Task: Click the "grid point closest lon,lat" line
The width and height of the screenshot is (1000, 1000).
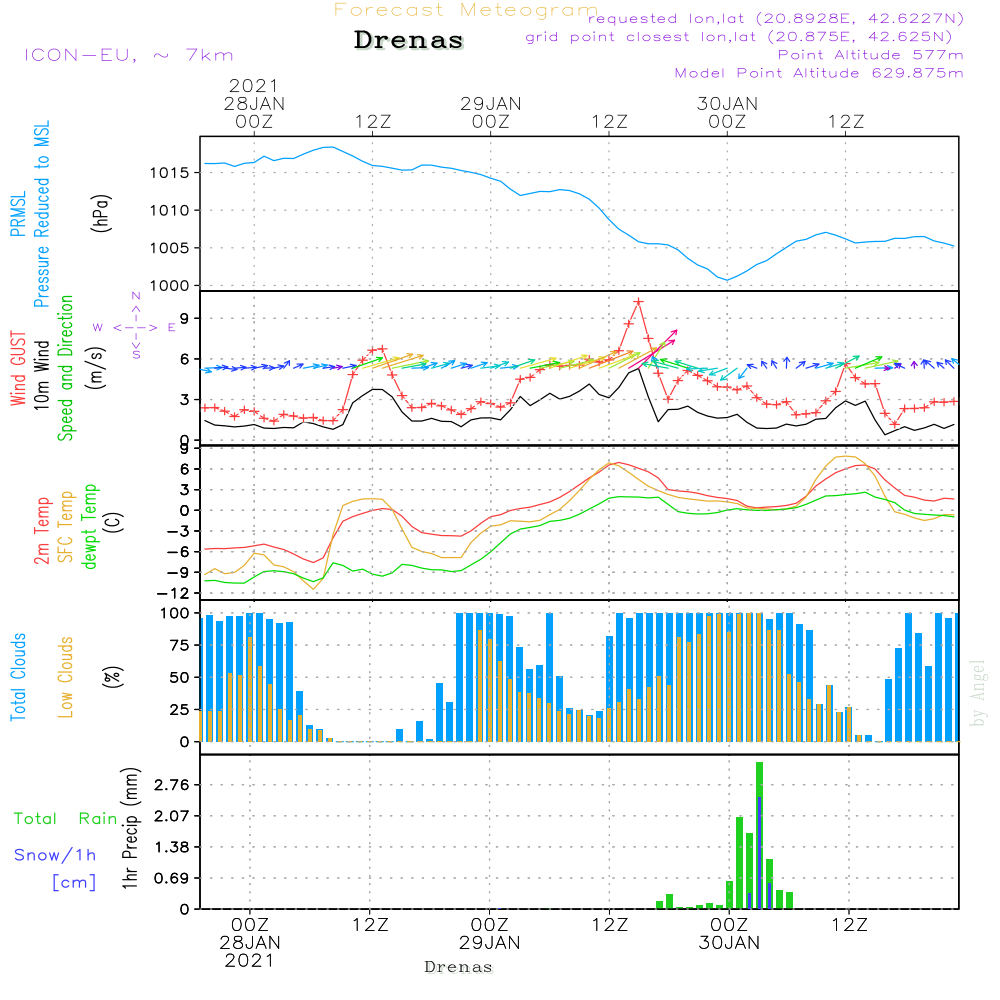Action: click(x=739, y=37)
